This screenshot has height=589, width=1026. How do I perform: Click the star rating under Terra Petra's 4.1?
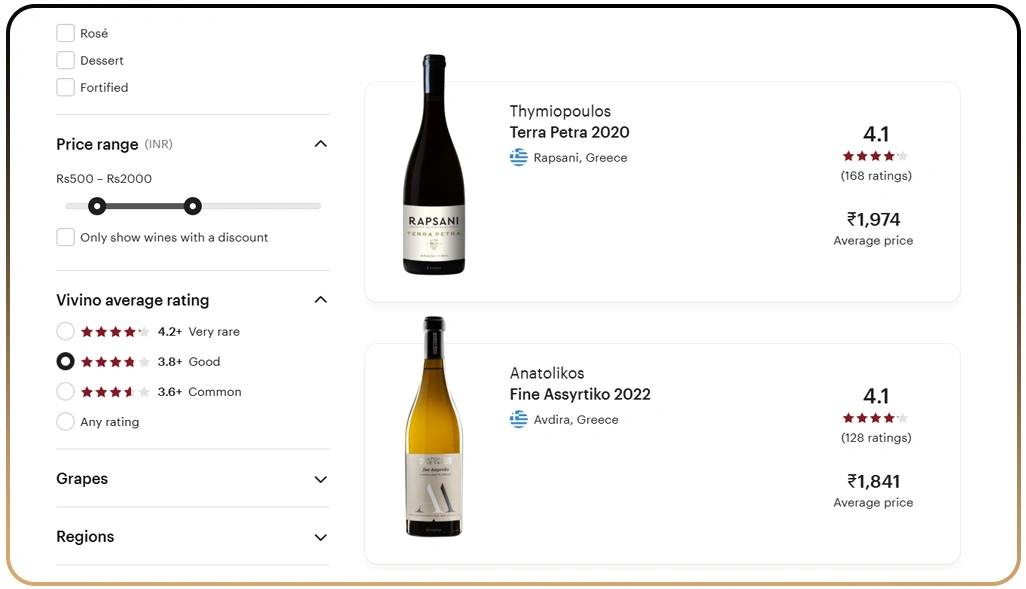(875, 156)
